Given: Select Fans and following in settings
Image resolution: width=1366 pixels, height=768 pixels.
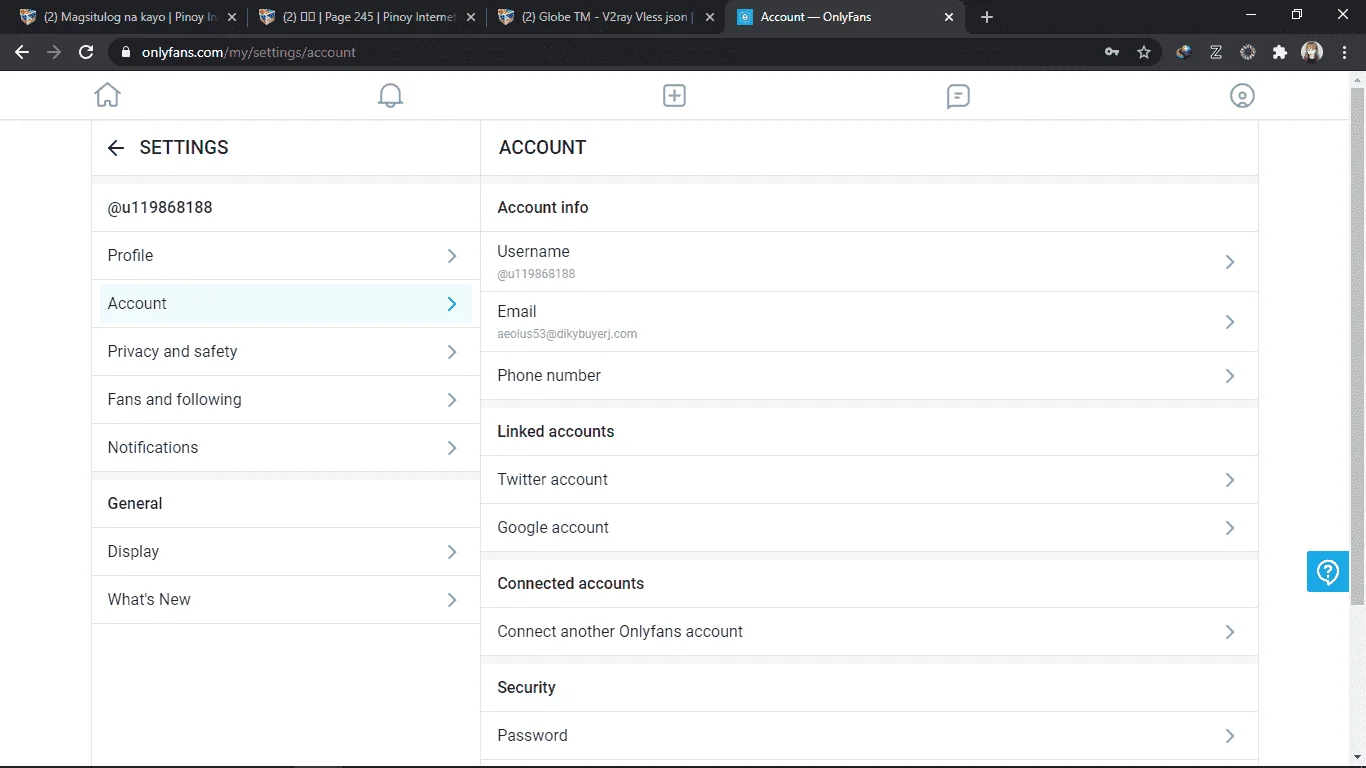Looking at the screenshot, I should point(286,400).
